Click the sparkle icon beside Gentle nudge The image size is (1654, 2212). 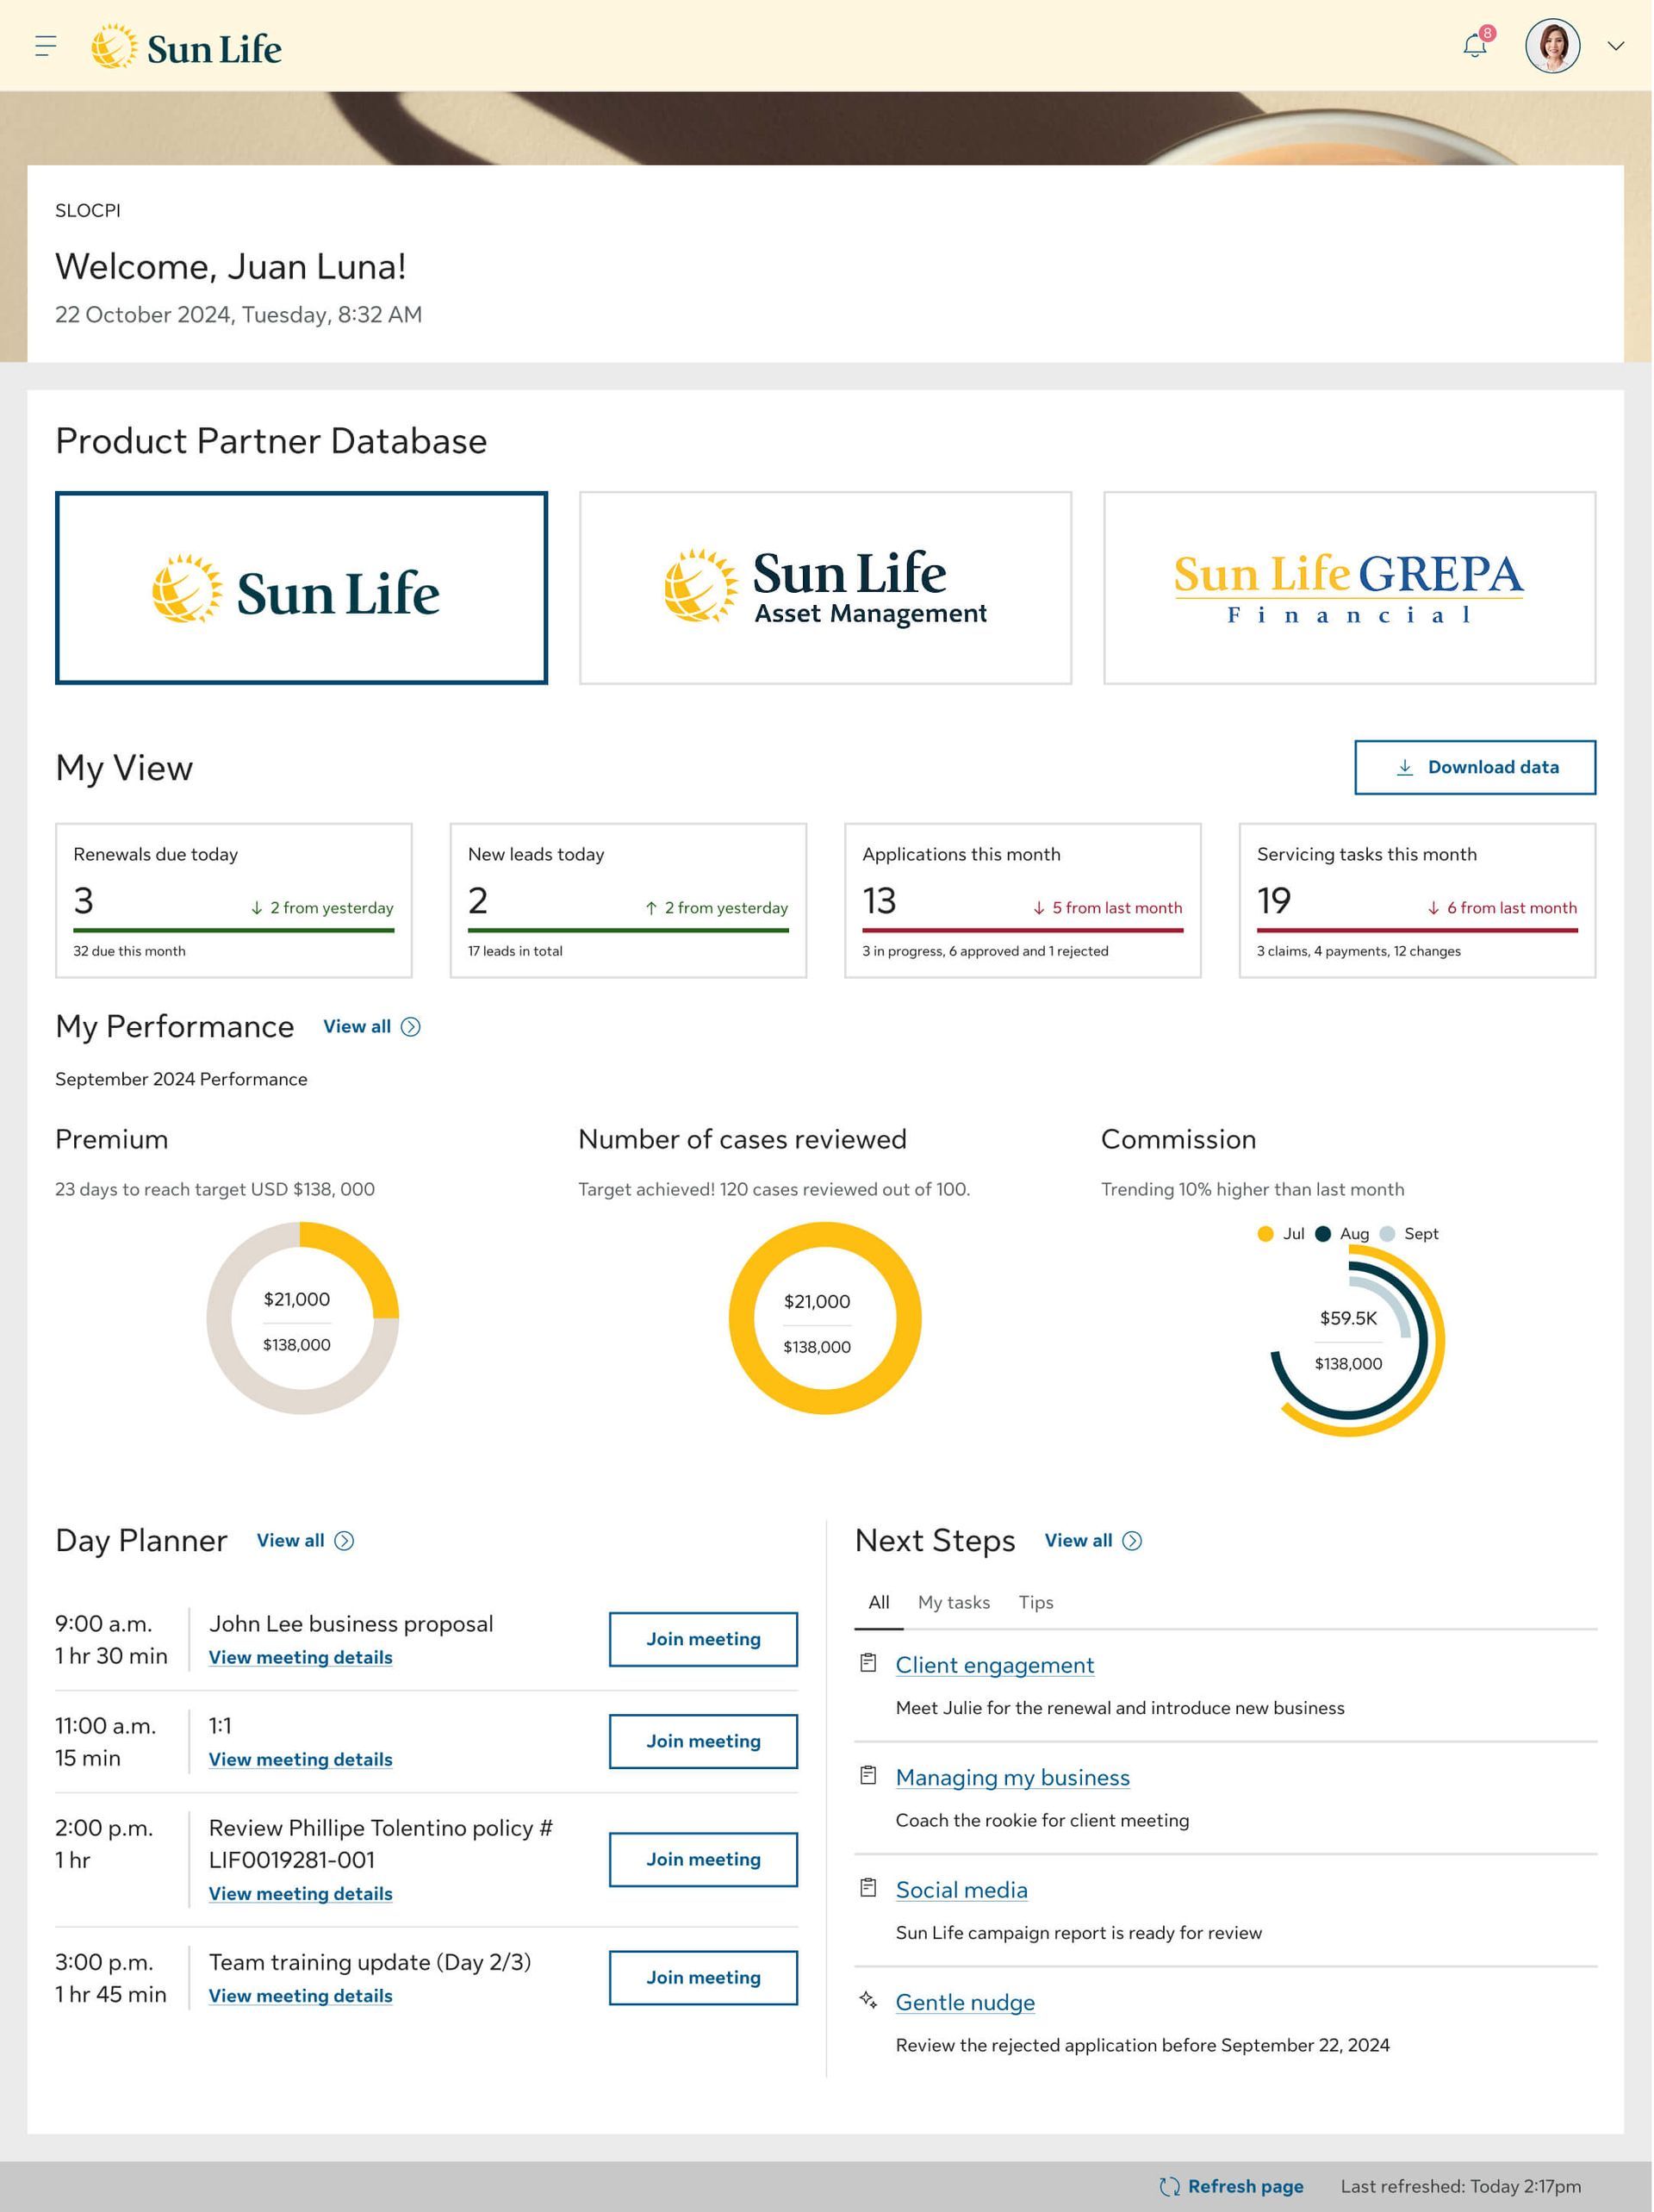click(868, 2000)
